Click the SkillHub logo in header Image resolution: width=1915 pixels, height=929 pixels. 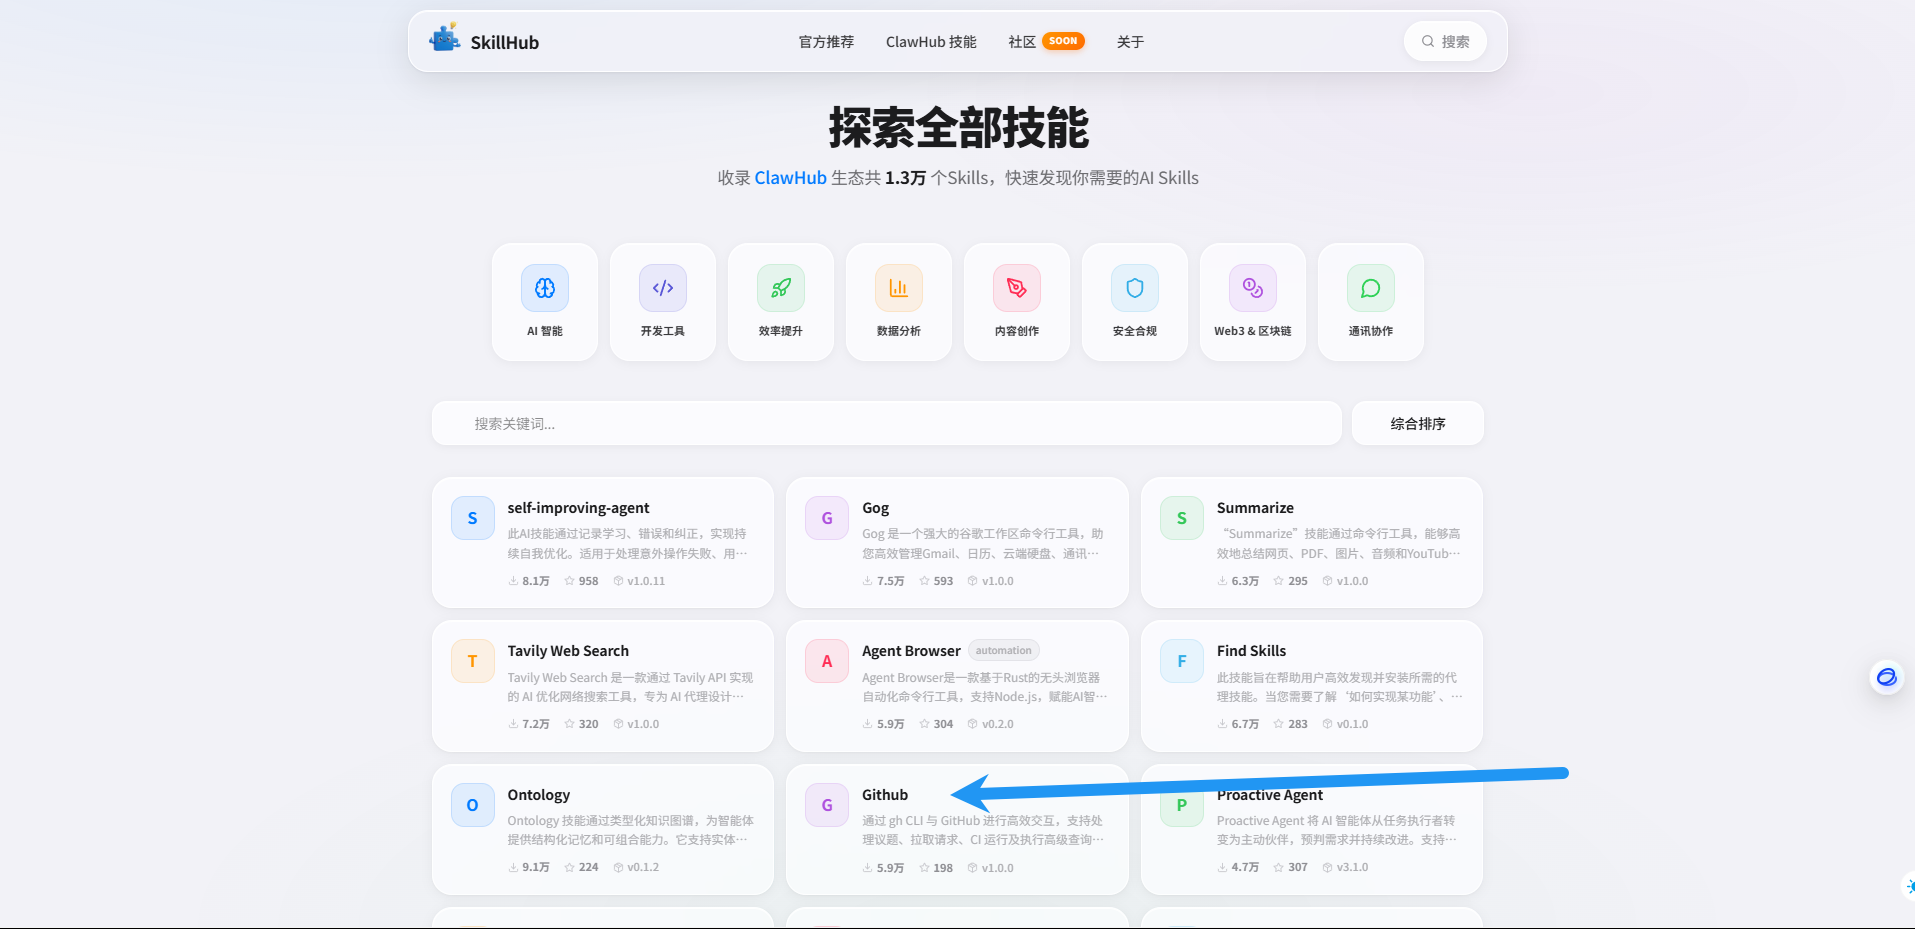(x=485, y=41)
